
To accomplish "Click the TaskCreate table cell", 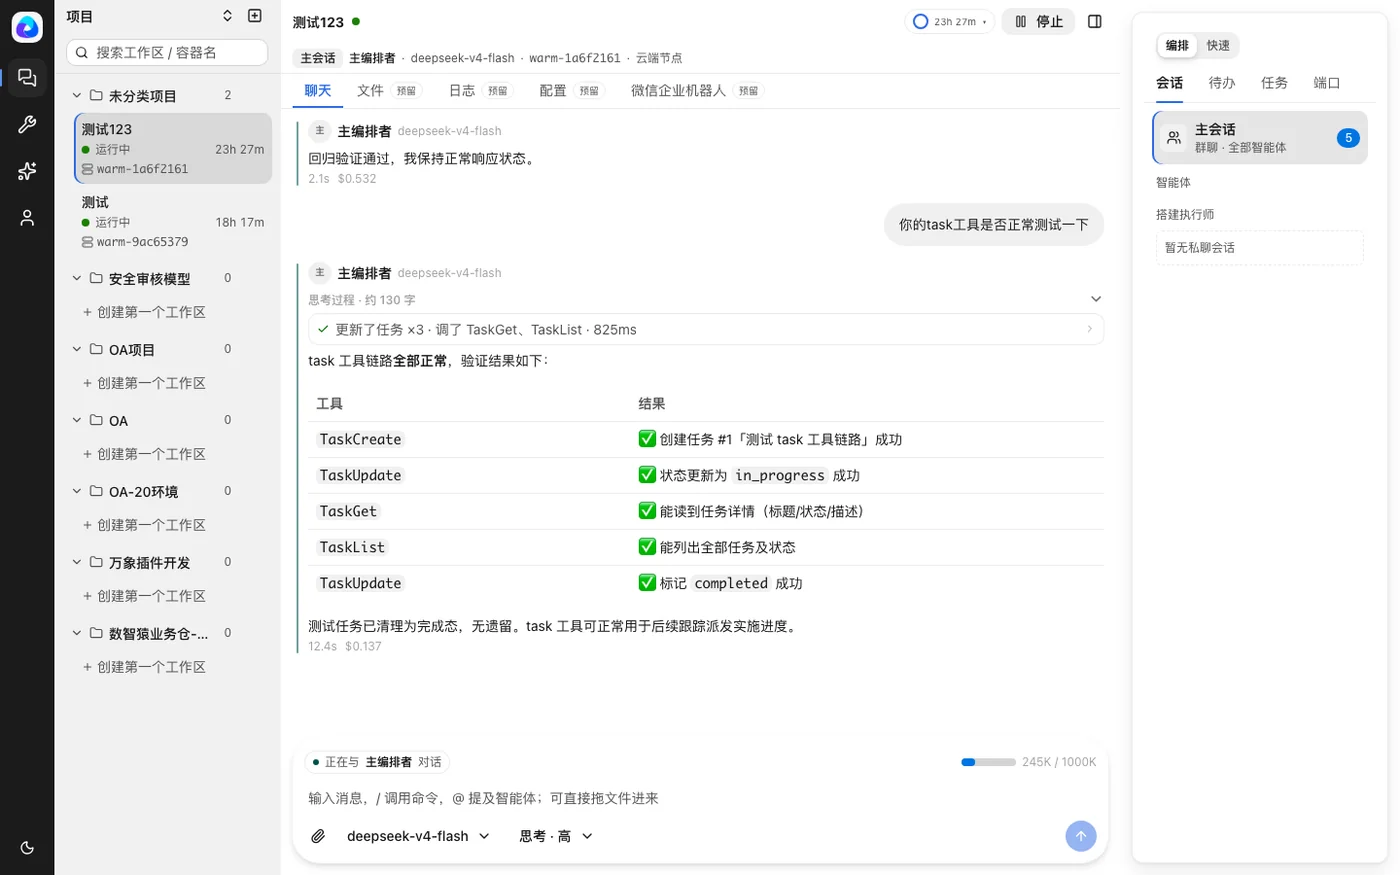I will tap(361, 439).
